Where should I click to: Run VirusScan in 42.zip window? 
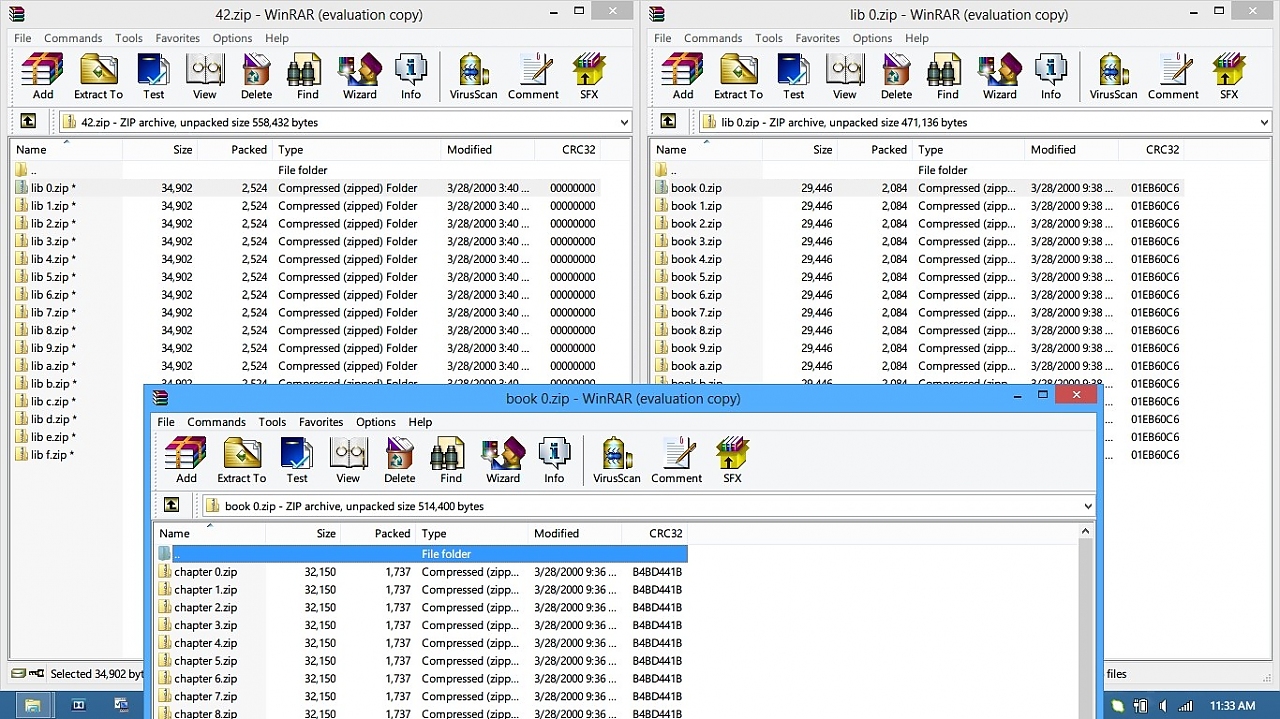point(473,76)
